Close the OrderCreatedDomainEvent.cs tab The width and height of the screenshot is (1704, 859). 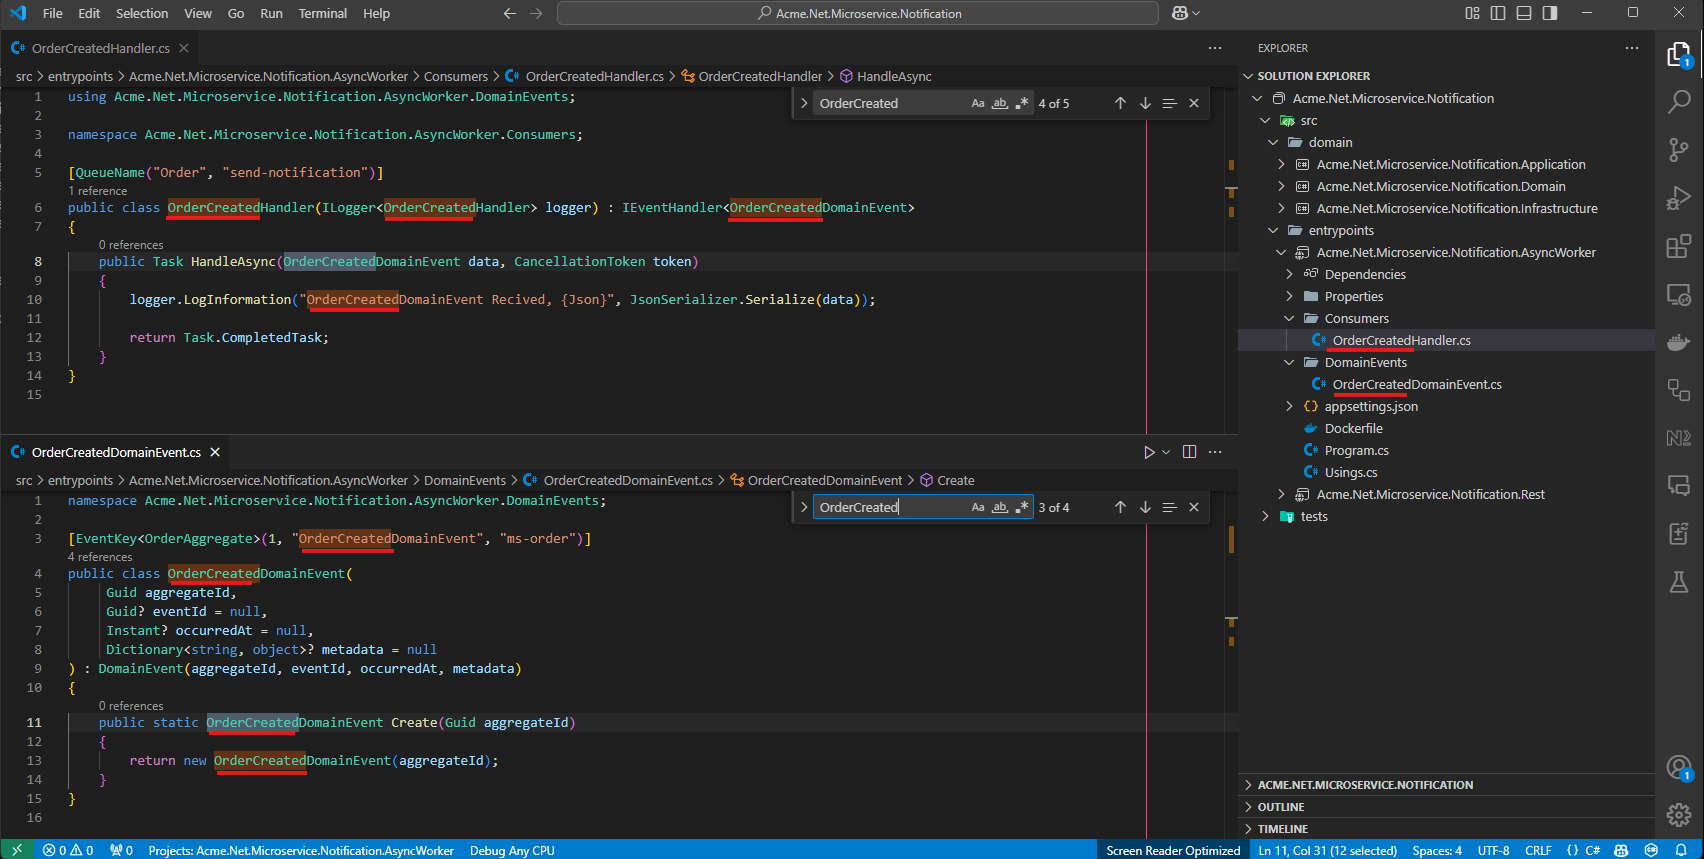215,452
